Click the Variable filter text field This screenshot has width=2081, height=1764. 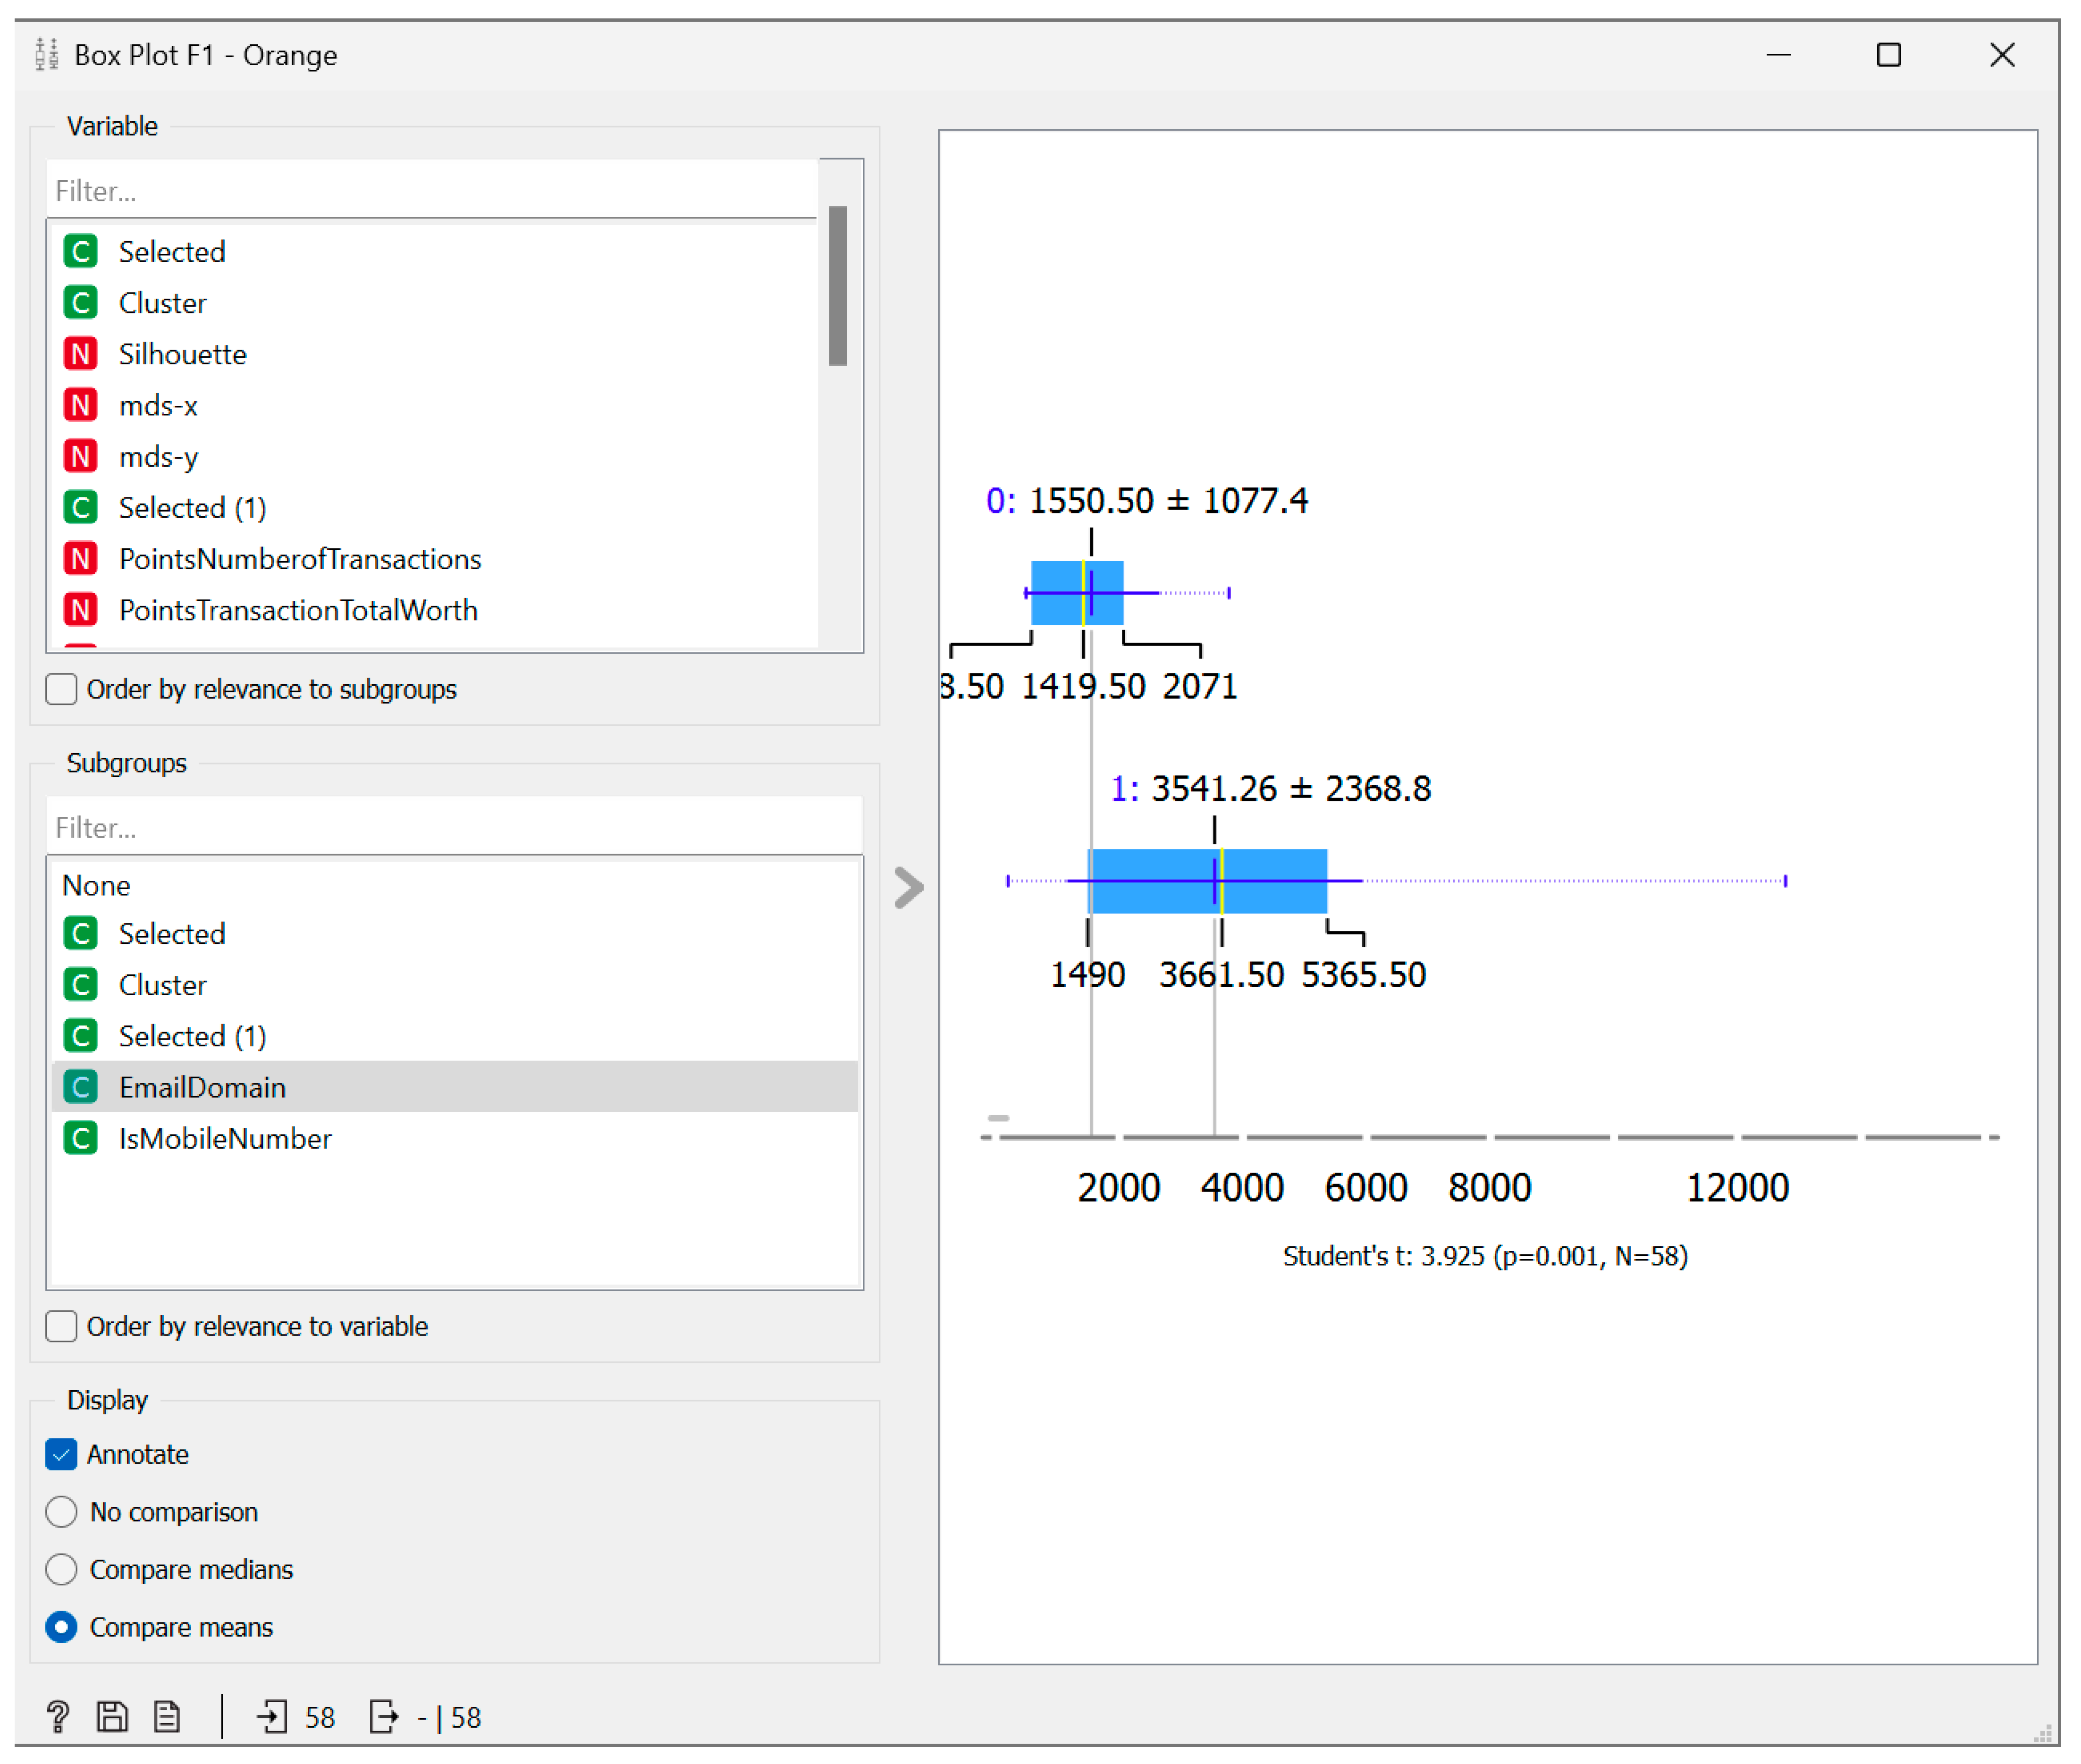430,190
